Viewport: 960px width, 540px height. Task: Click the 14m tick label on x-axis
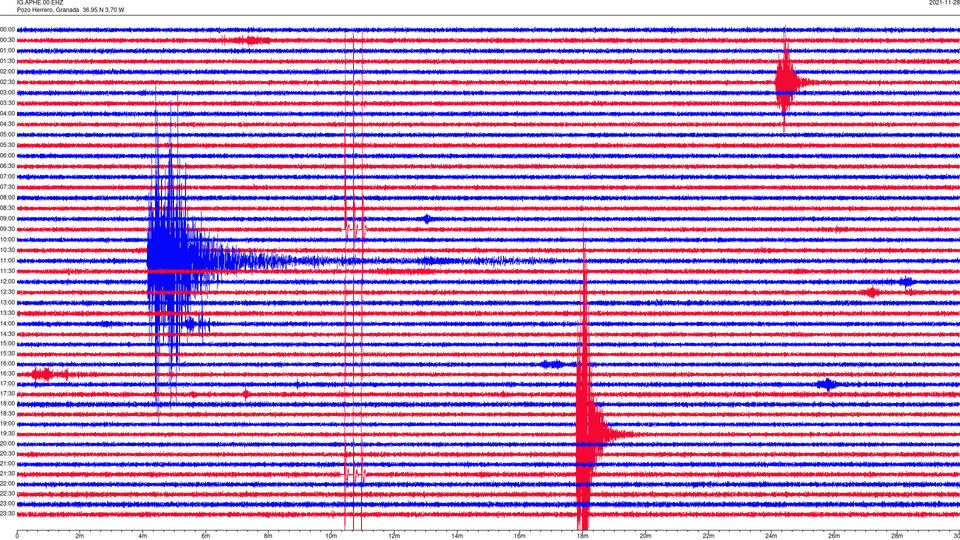pos(457,536)
